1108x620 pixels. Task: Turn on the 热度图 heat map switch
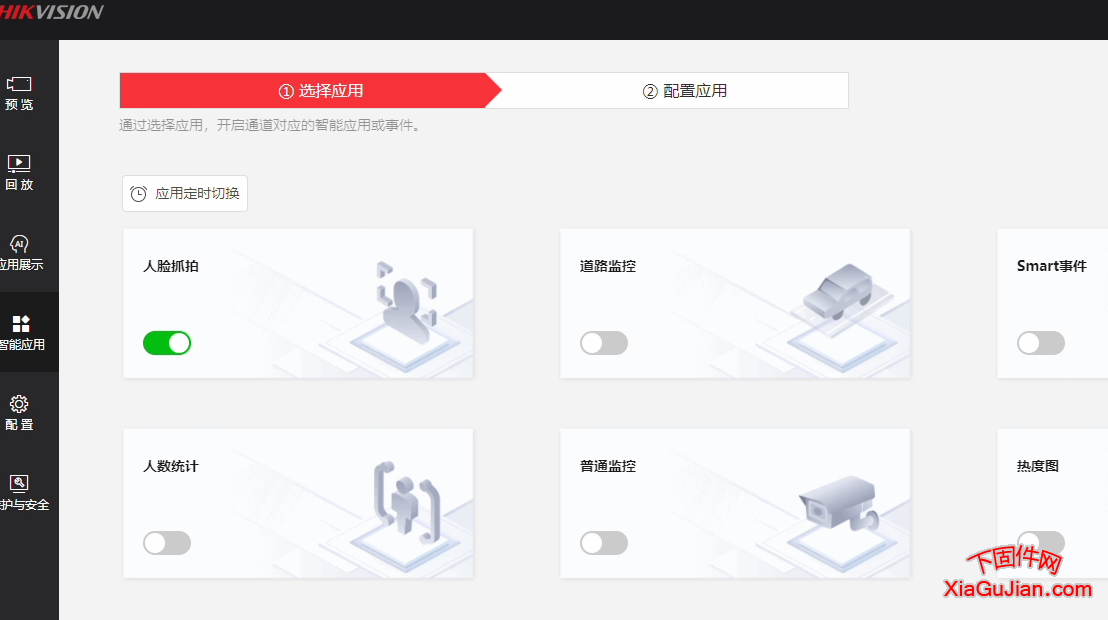pyautogui.click(x=1040, y=542)
